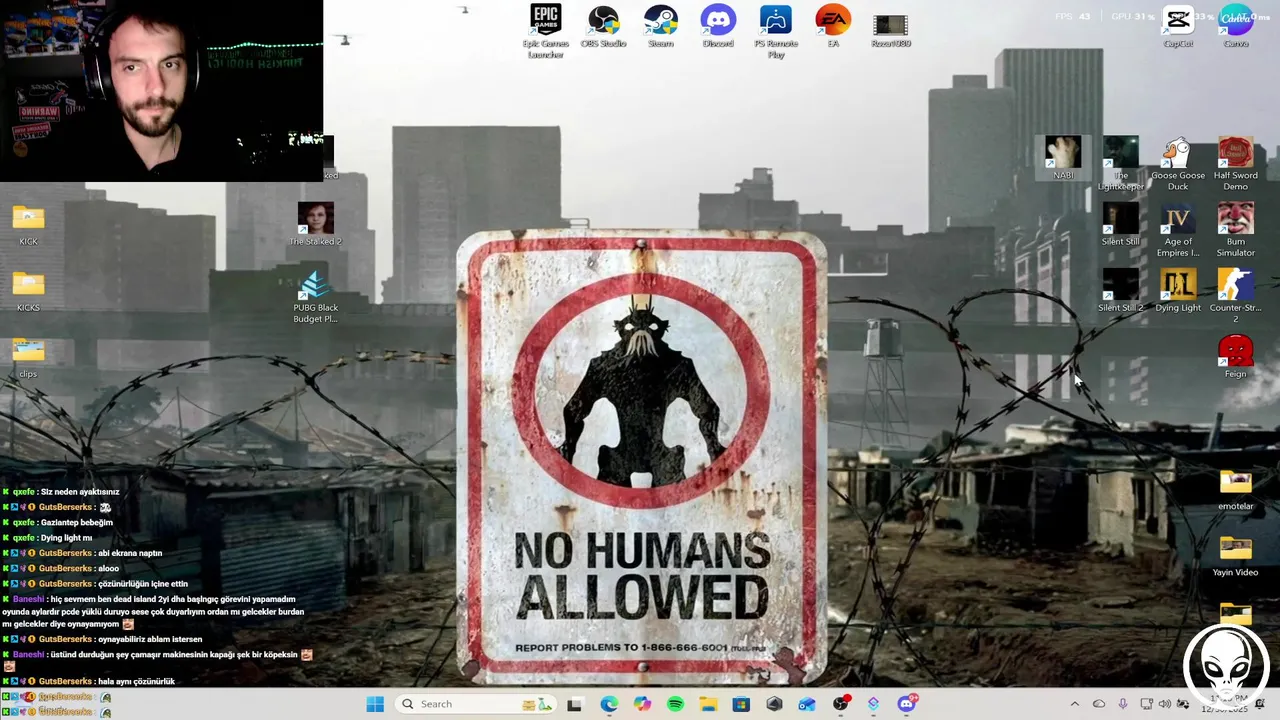Image resolution: width=1280 pixels, height=720 pixels.
Task: Select the Steam desktop icon
Action: 660,27
